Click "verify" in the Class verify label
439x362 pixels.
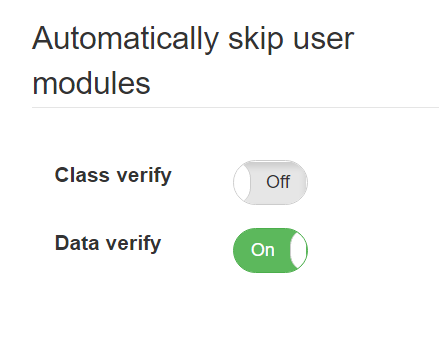coord(144,176)
